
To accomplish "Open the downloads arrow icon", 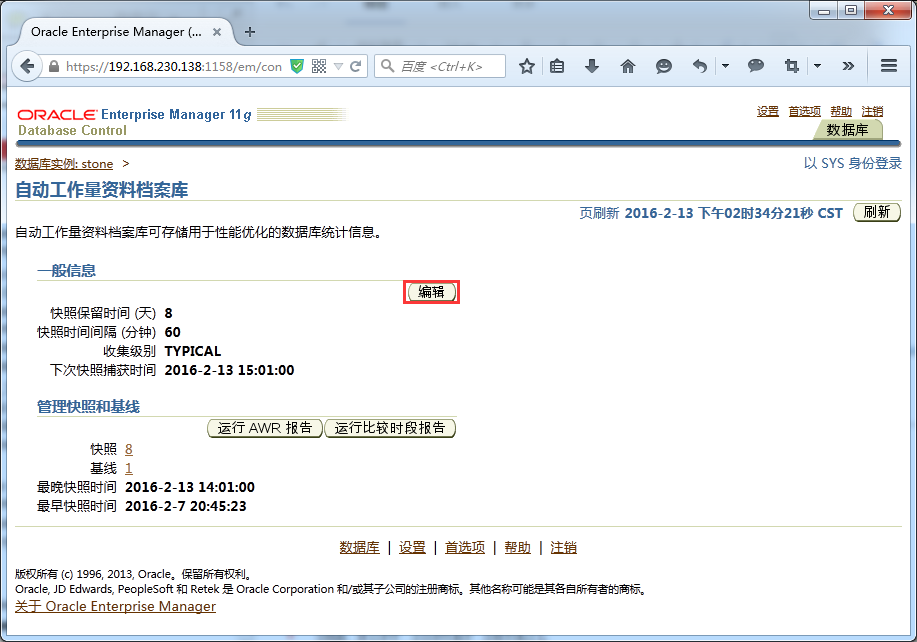I will [x=592, y=66].
